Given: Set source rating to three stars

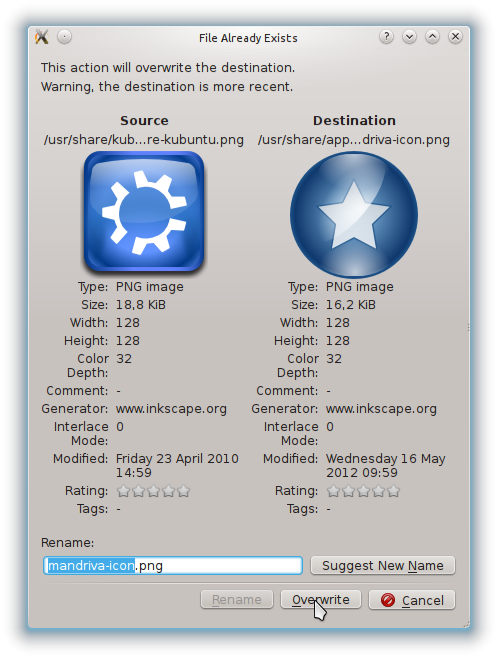Looking at the screenshot, I should (153, 491).
